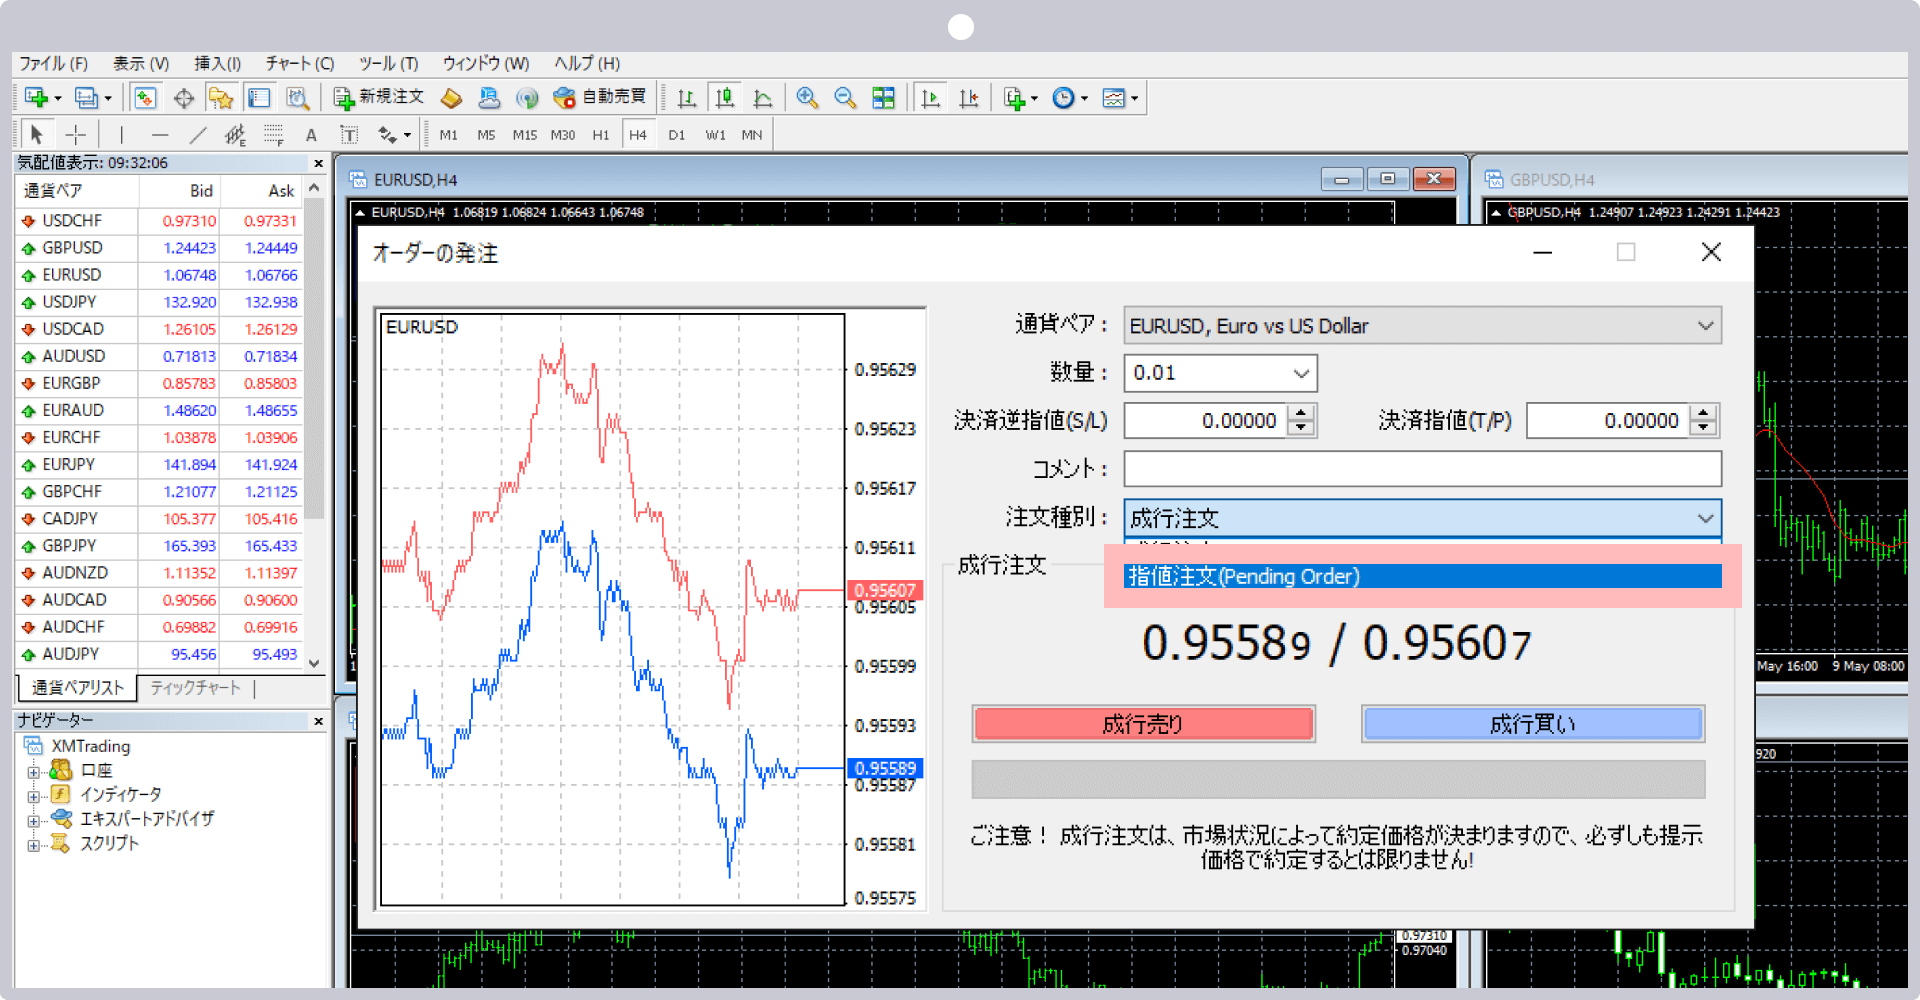Switch to bar chart display icon

coord(686,97)
